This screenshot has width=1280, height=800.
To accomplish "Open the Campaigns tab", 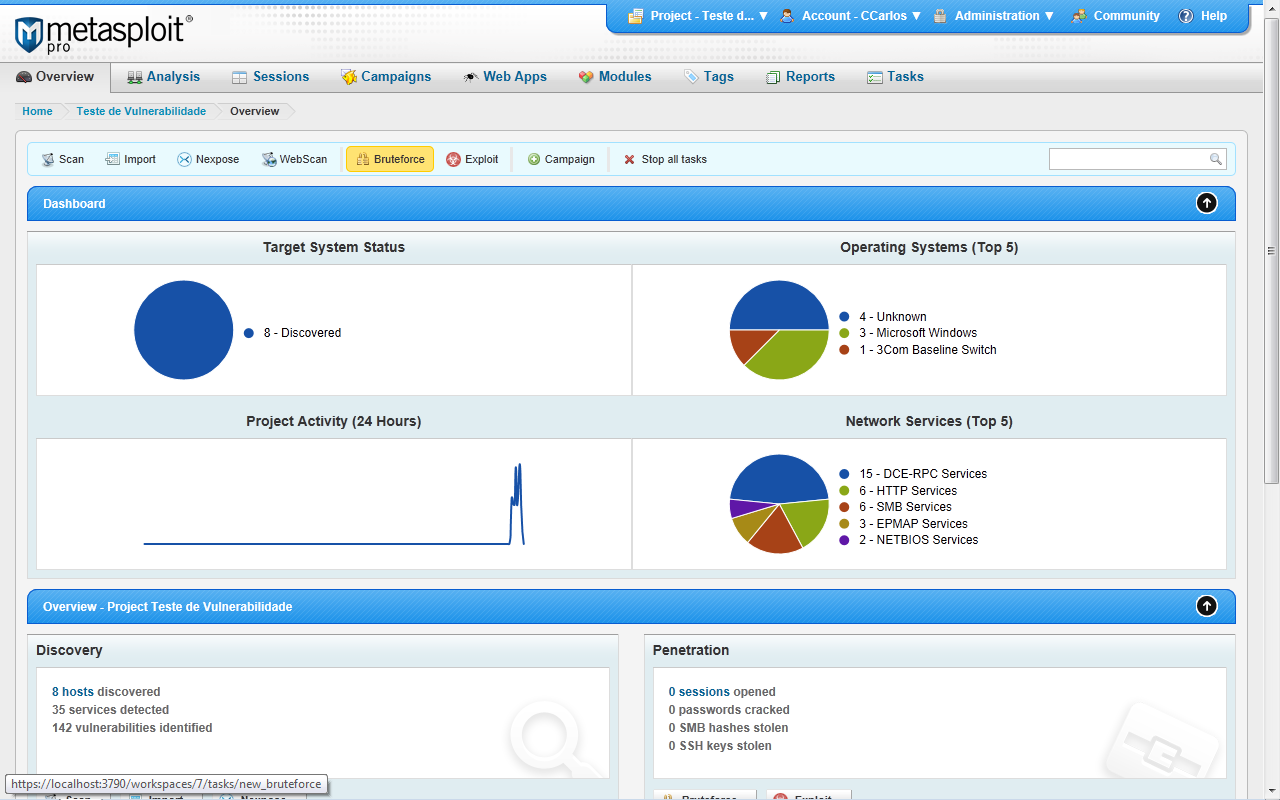I will click(386, 77).
